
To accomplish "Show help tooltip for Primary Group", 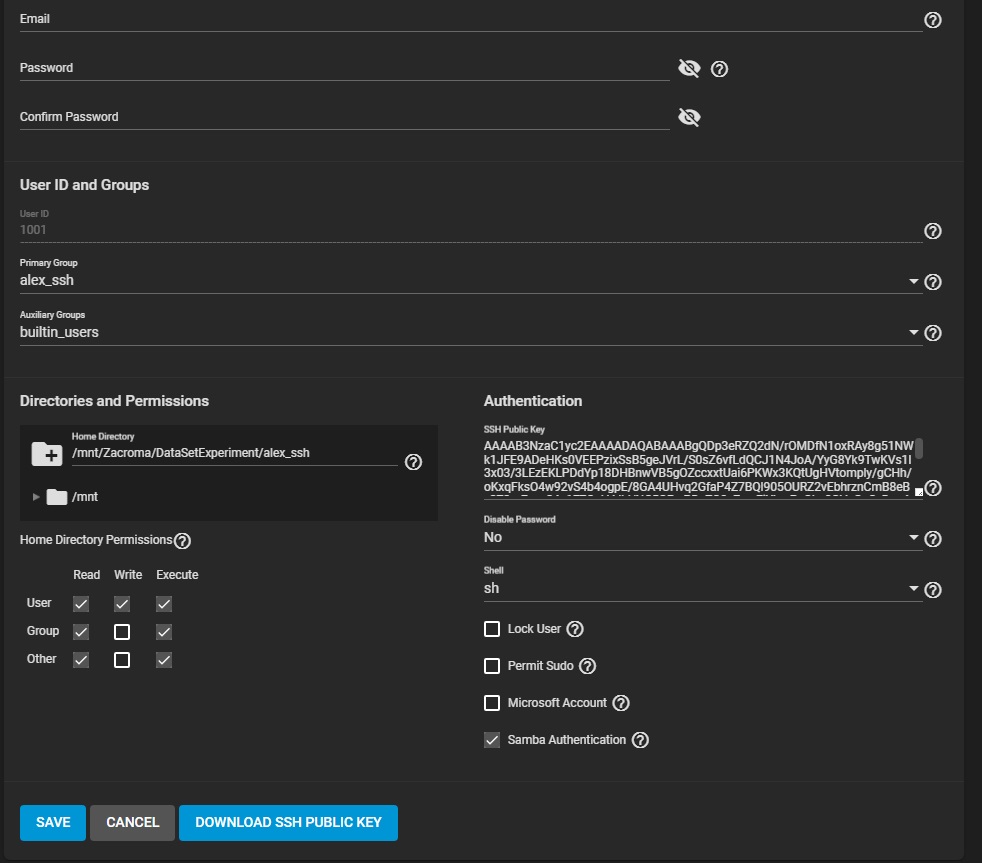I will [x=933, y=282].
